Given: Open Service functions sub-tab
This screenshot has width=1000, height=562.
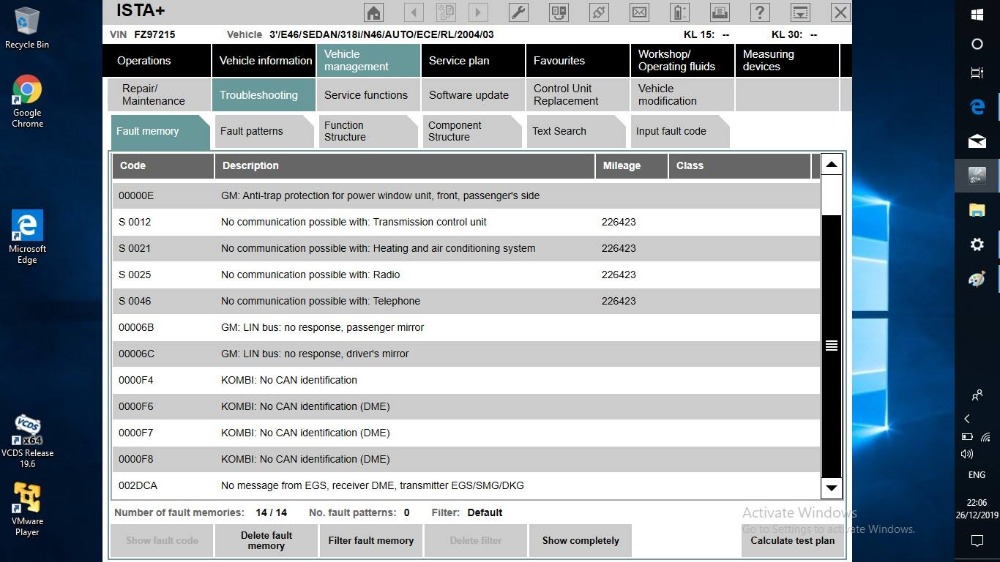Looking at the screenshot, I should tap(368, 94).
